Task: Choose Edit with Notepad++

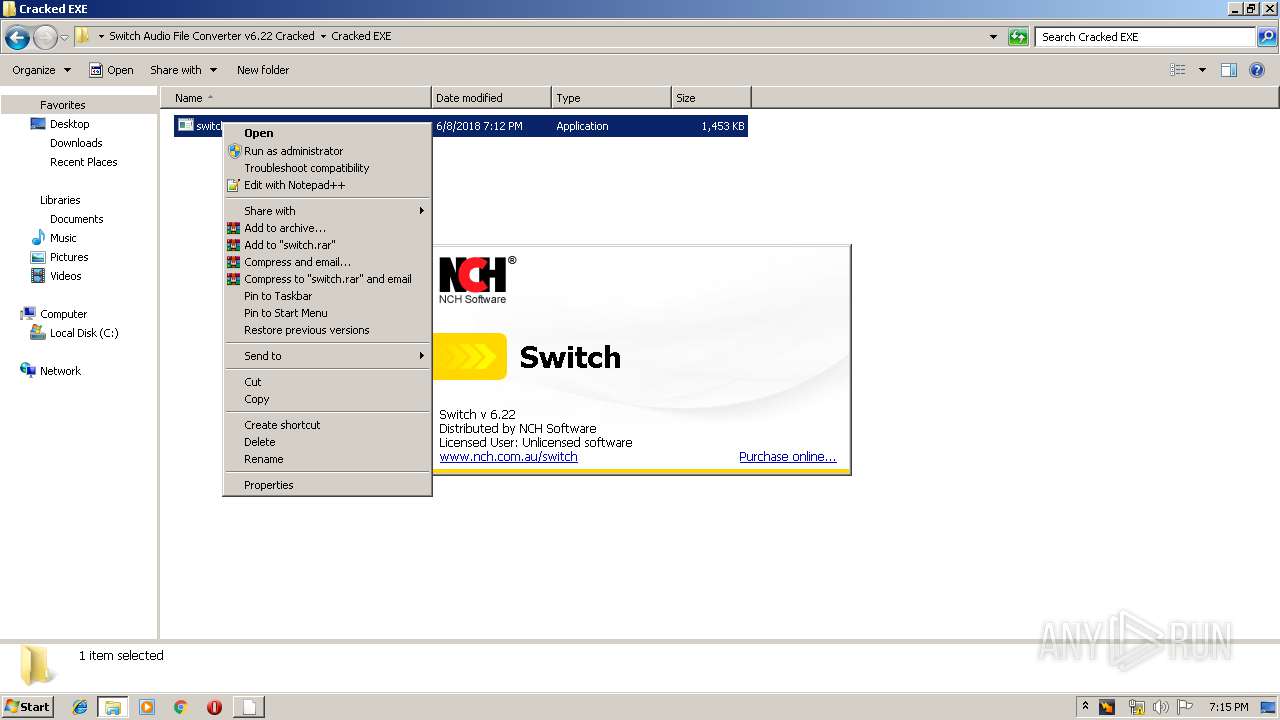Action: coord(327,185)
